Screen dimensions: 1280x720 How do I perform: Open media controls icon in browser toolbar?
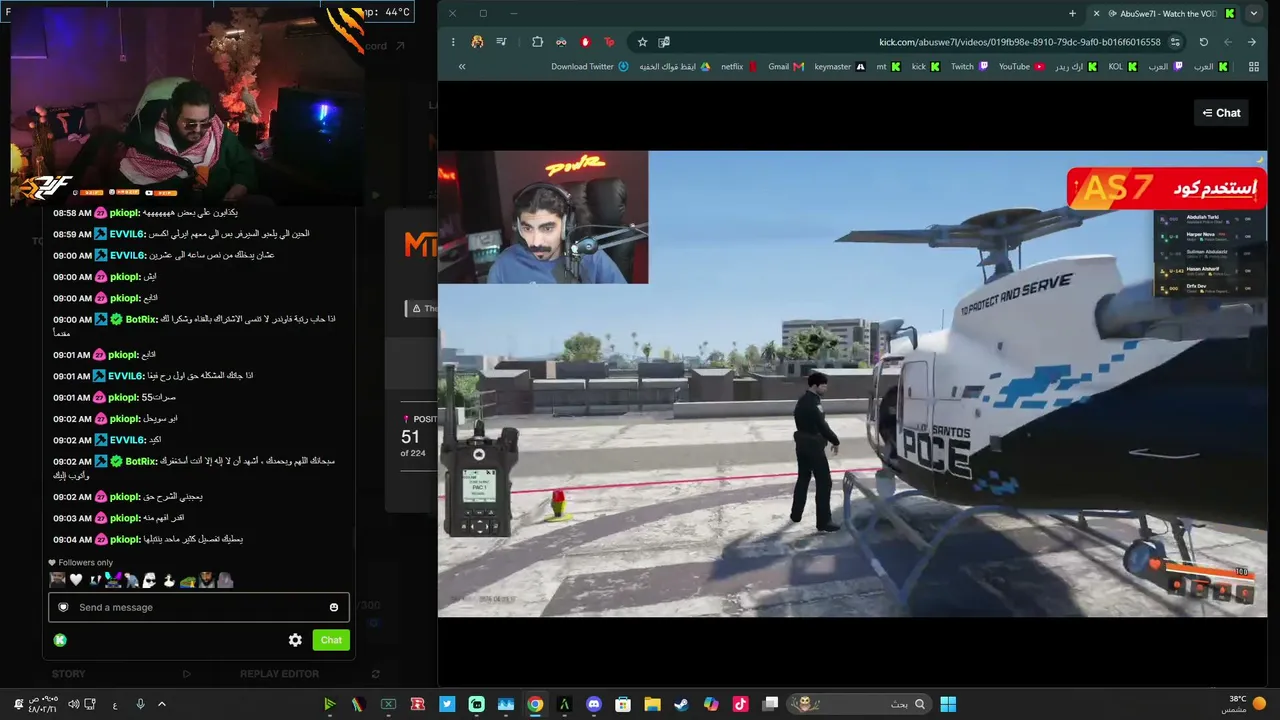coord(501,42)
